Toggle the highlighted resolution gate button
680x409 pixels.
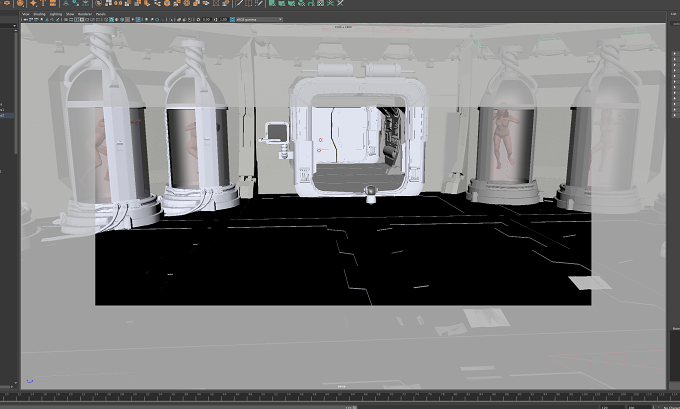click(76, 20)
